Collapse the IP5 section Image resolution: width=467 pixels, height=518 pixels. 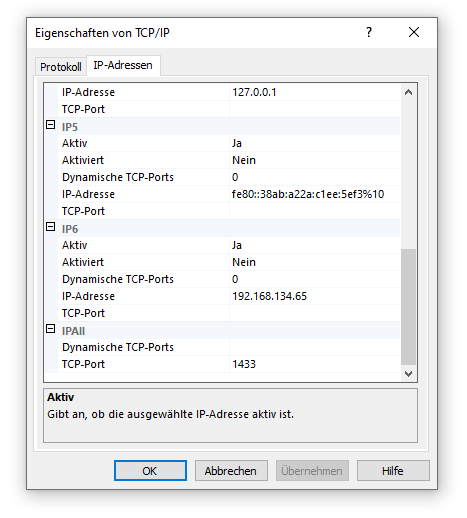(50, 125)
